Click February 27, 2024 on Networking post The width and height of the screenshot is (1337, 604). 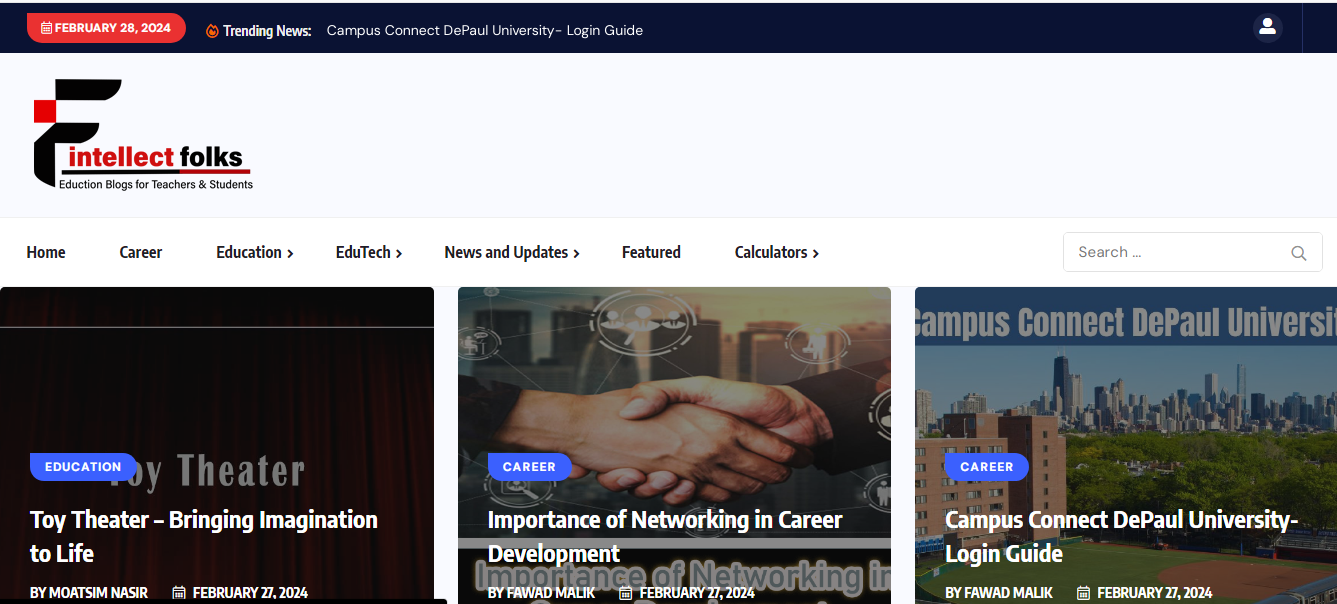point(697,593)
